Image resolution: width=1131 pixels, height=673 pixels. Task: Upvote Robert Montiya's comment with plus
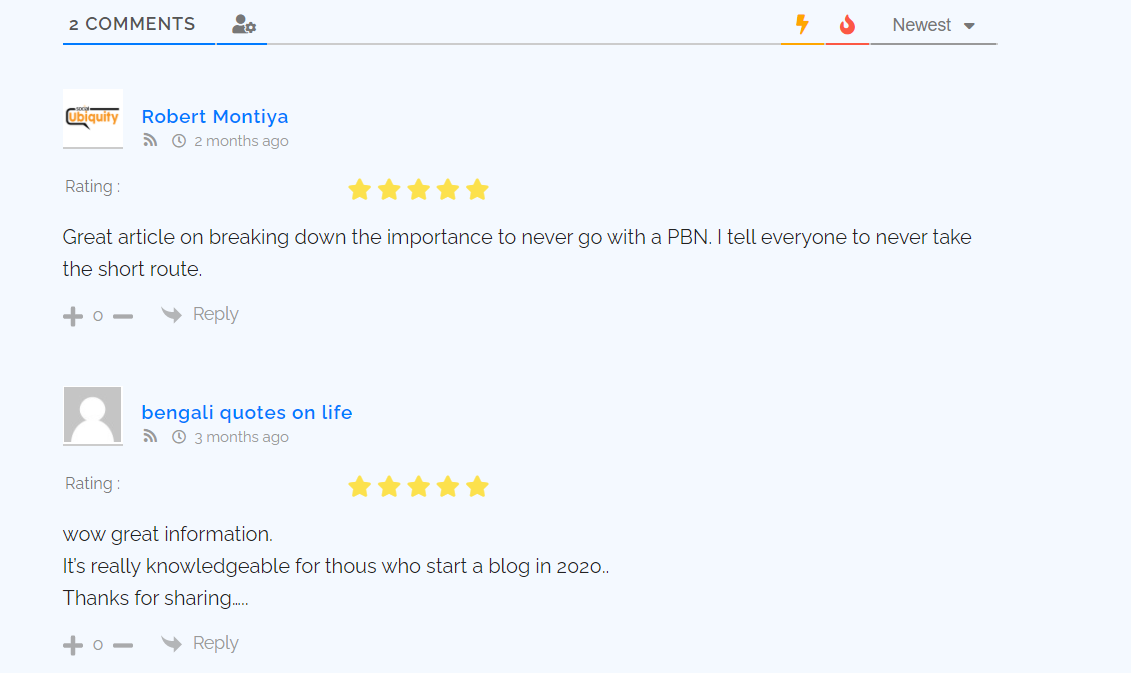pyautogui.click(x=73, y=316)
